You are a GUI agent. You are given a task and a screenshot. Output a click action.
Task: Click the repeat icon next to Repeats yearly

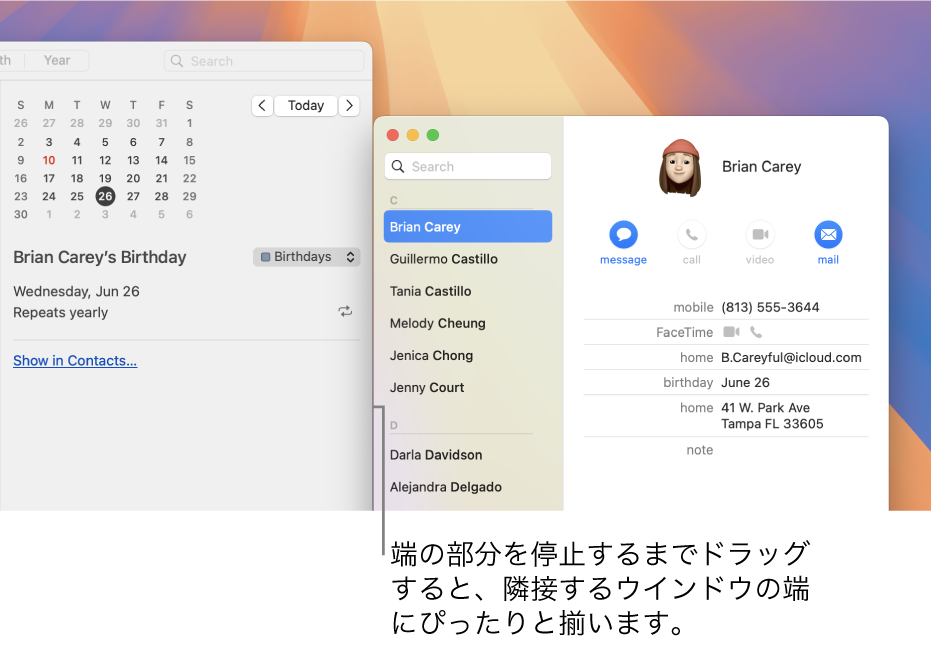tap(345, 312)
